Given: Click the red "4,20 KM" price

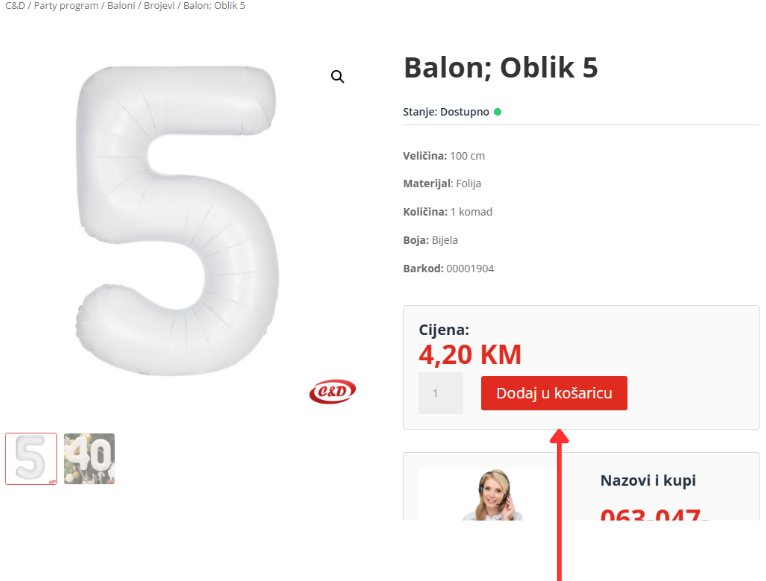Looking at the screenshot, I should point(470,355).
